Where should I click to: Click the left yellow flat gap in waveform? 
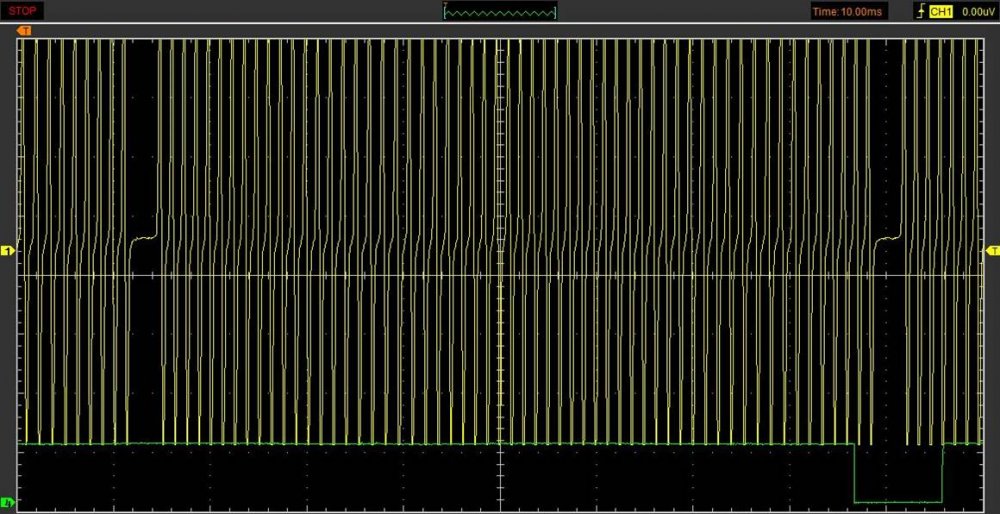pyautogui.click(x=144, y=237)
